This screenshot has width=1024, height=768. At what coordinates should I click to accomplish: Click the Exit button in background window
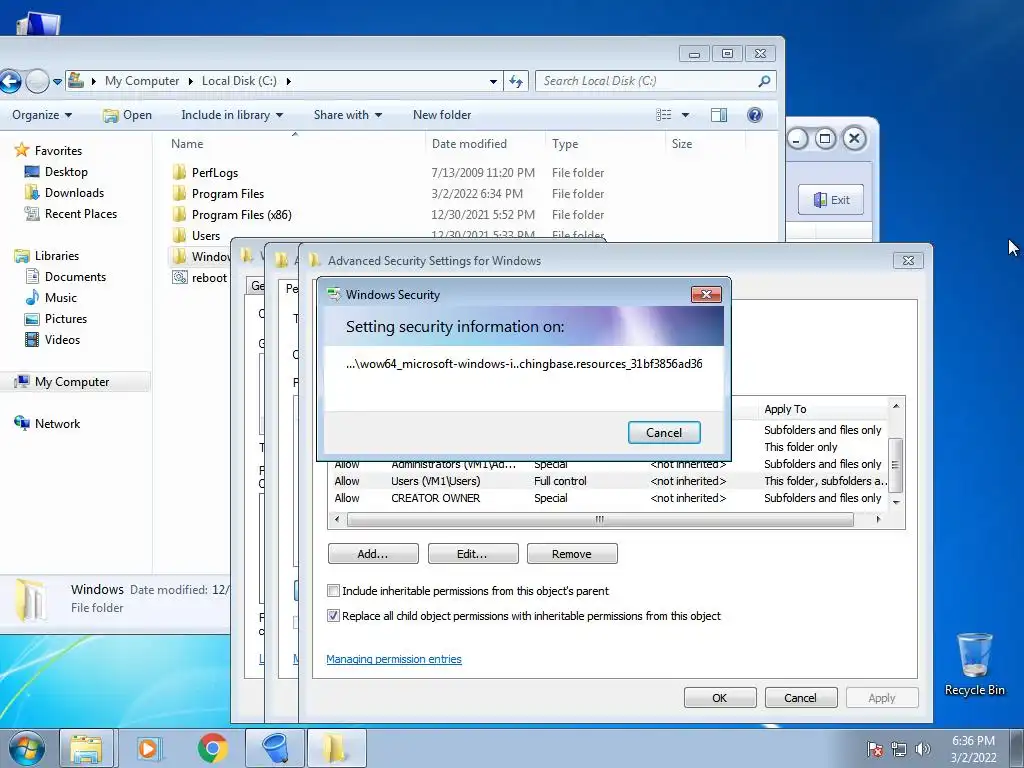tap(831, 200)
